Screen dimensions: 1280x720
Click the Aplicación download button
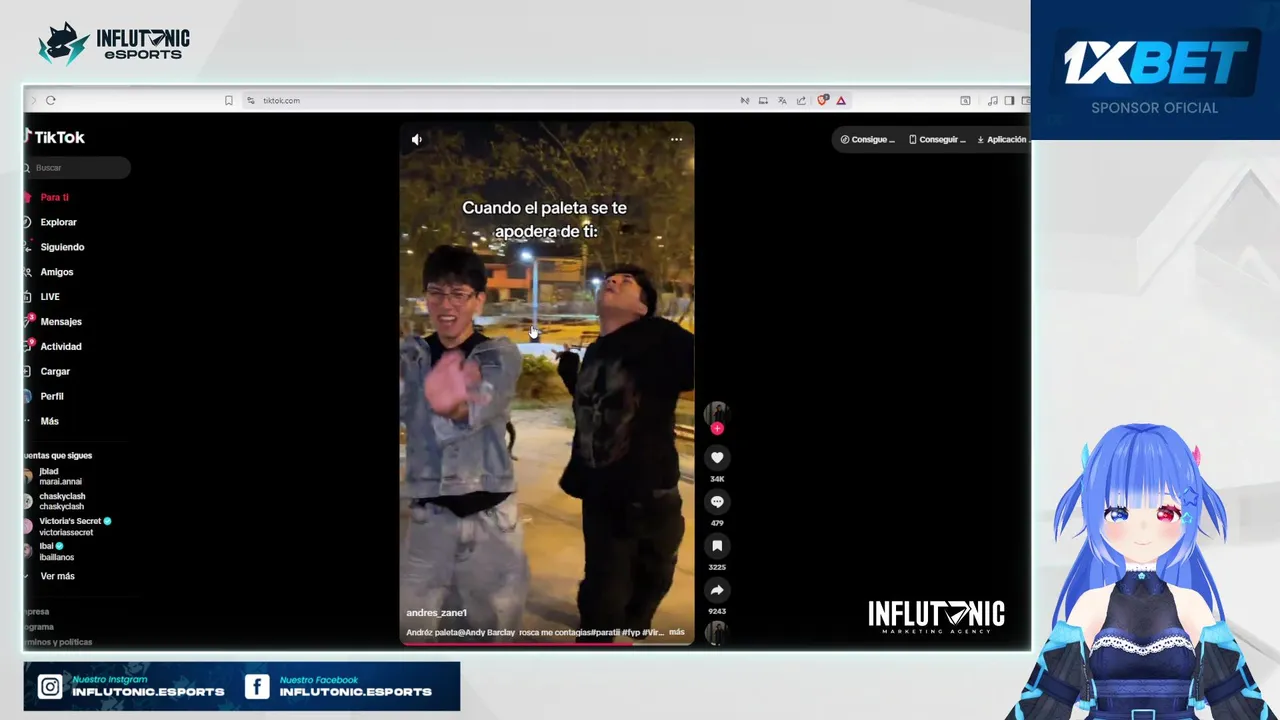coord(1002,140)
